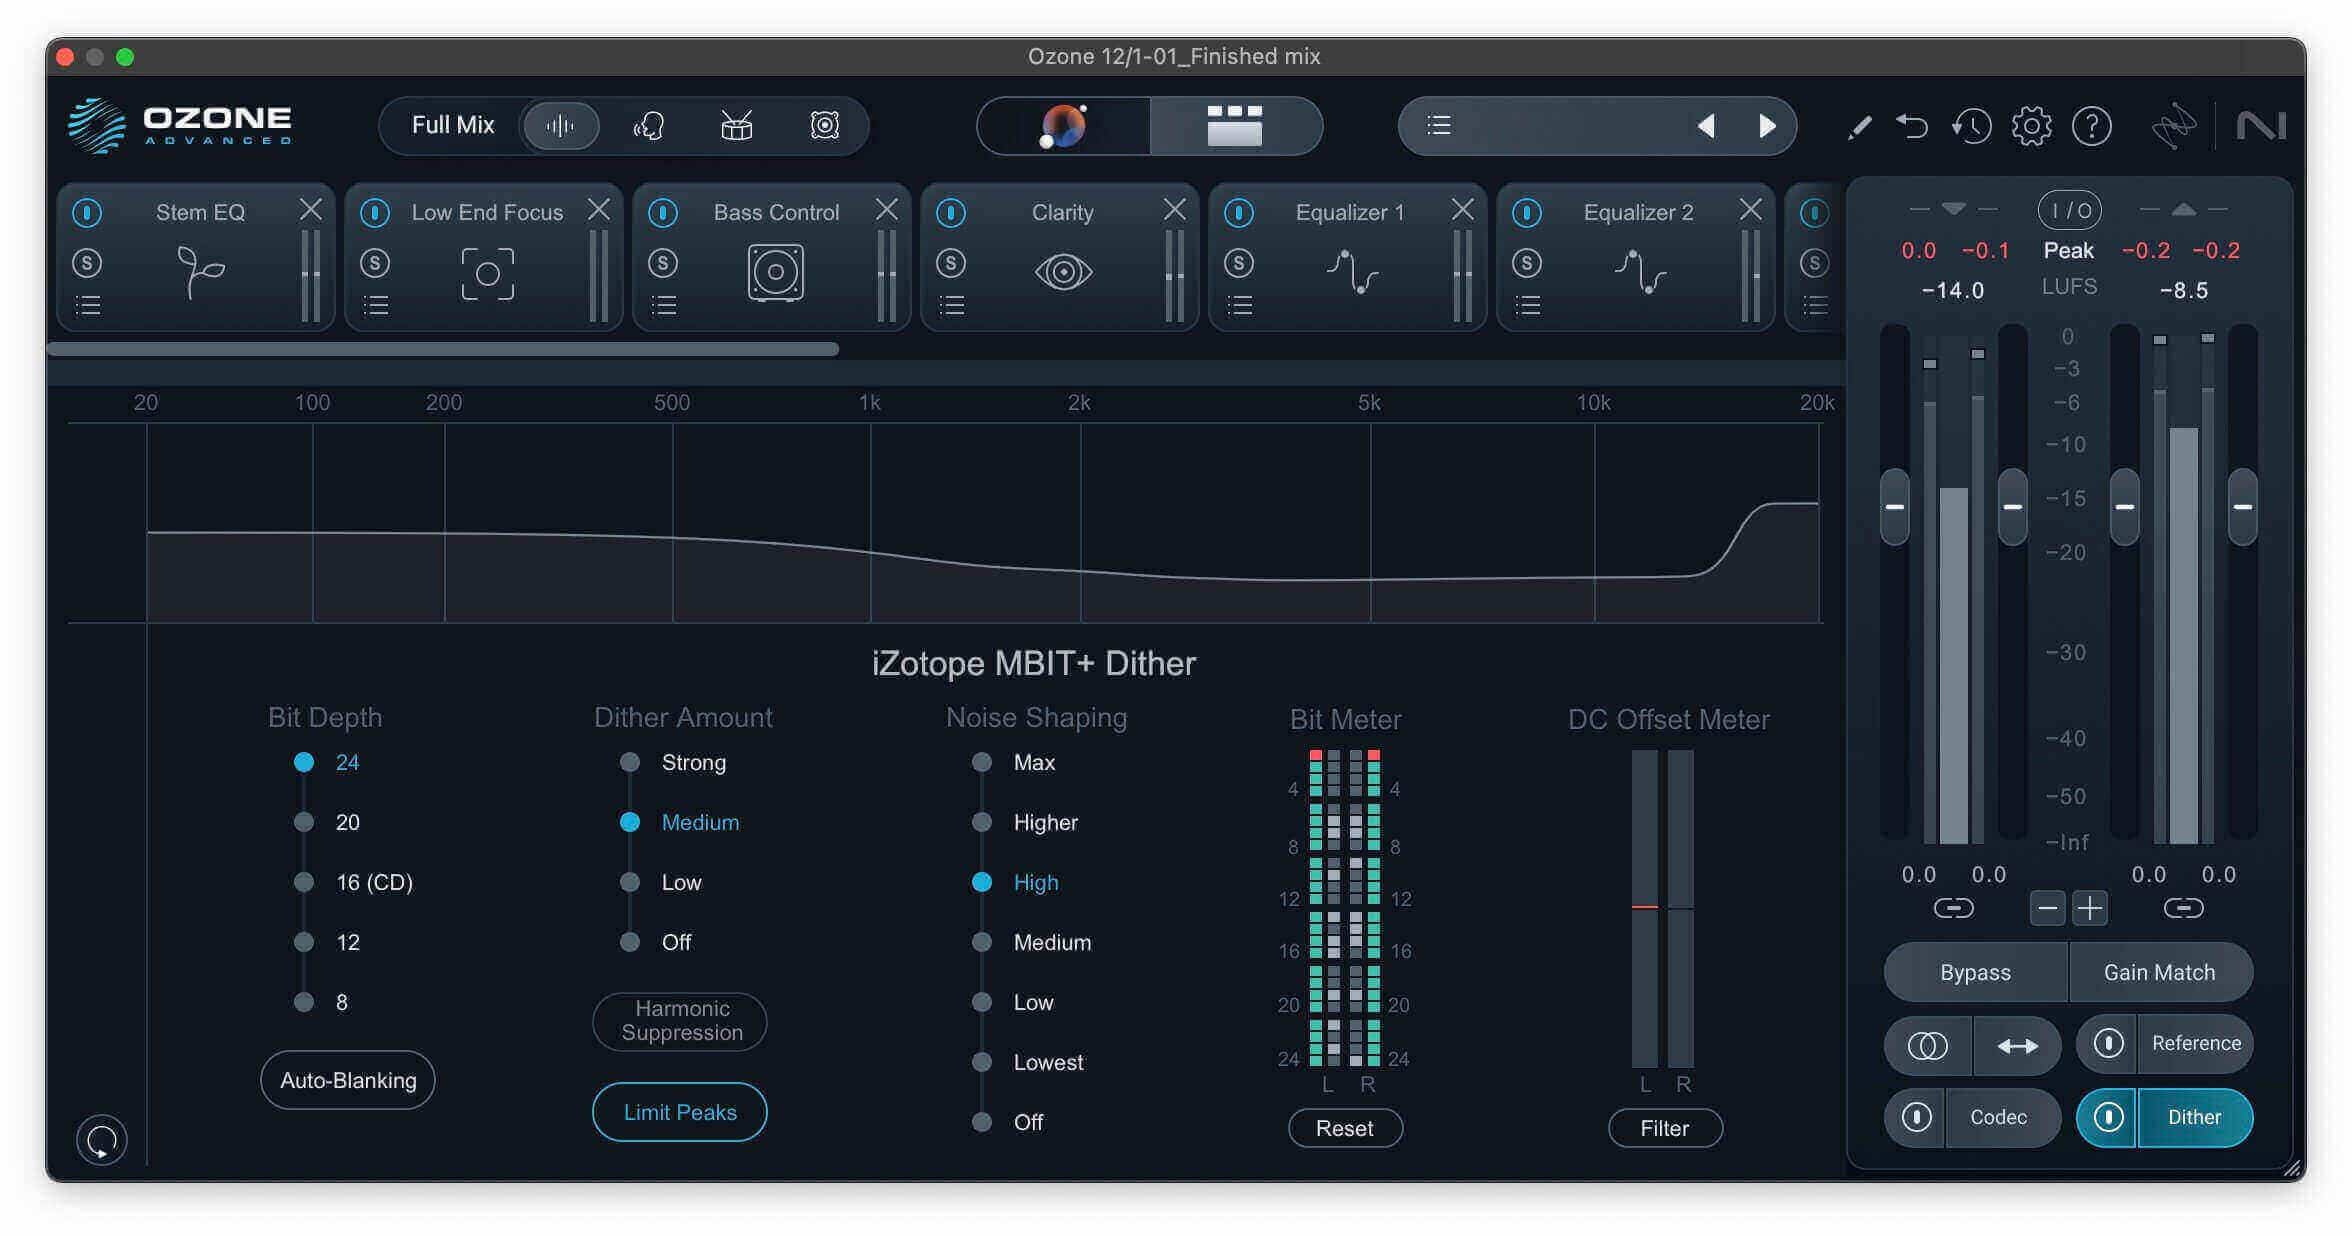Screen dimensions: 2352x1236
Task: Open the settings gear
Action: point(2031,127)
